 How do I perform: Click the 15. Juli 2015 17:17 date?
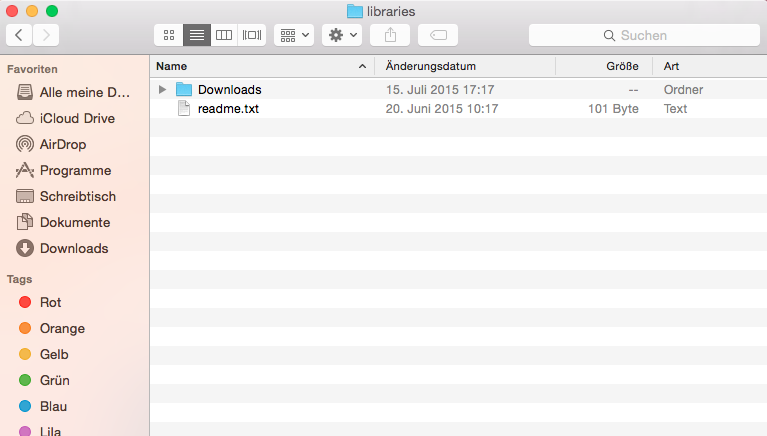440,90
